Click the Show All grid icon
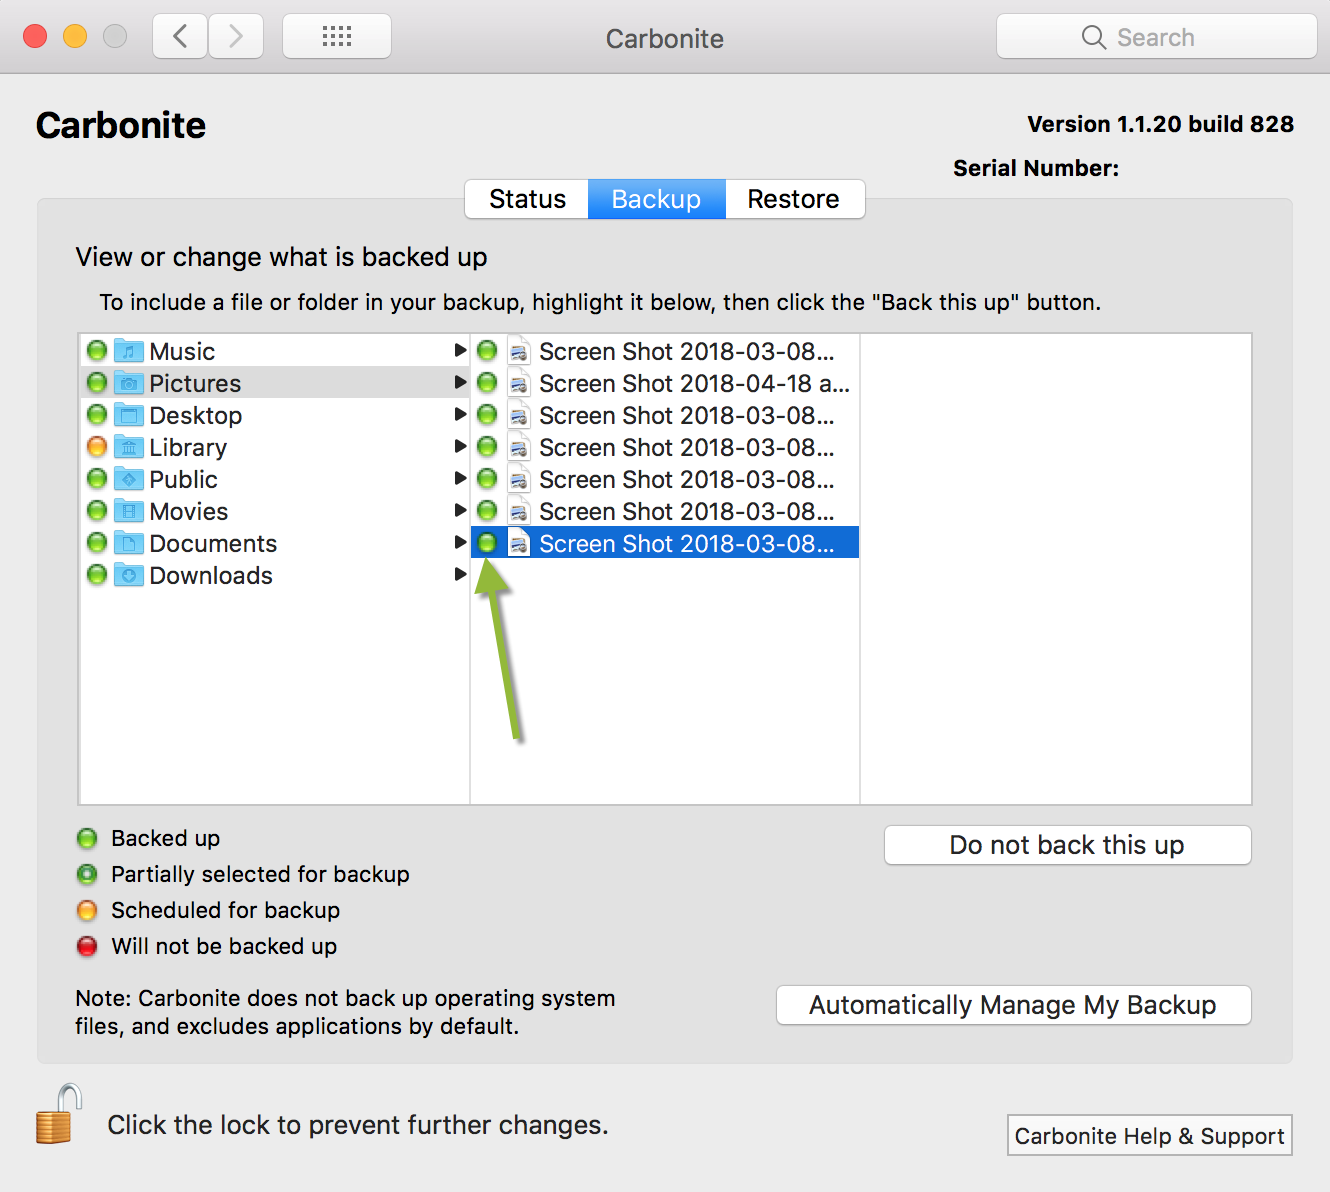This screenshot has width=1330, height=1192. (337, 37)
